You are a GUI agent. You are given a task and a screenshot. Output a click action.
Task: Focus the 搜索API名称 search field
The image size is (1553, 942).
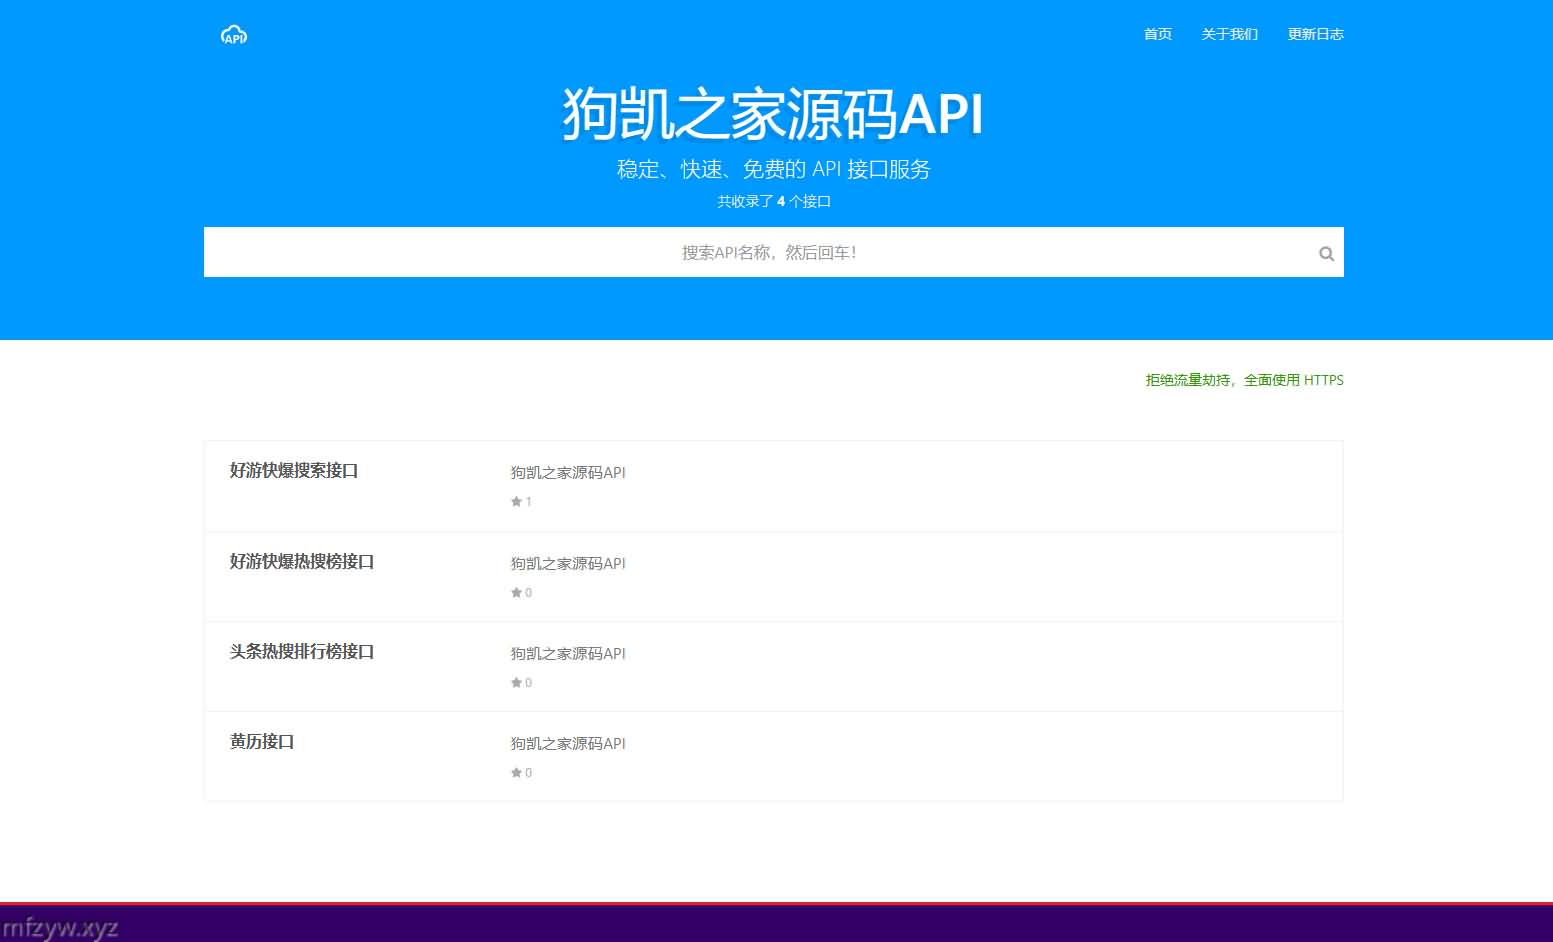768,253
